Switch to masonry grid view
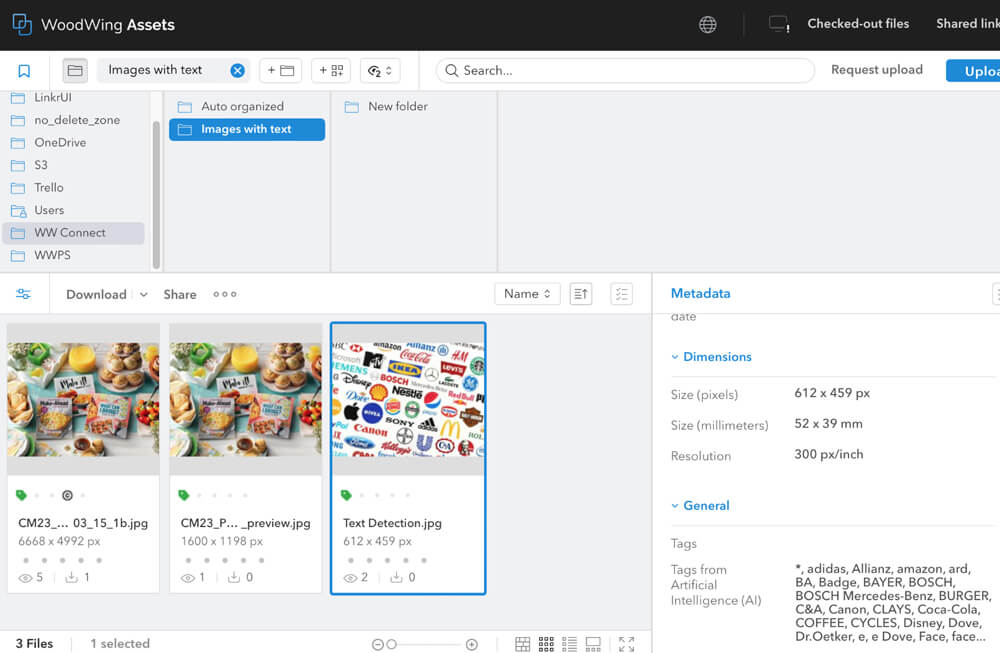Image resolution: width=1000 pixels, height=653 pixels. [523, 644]
